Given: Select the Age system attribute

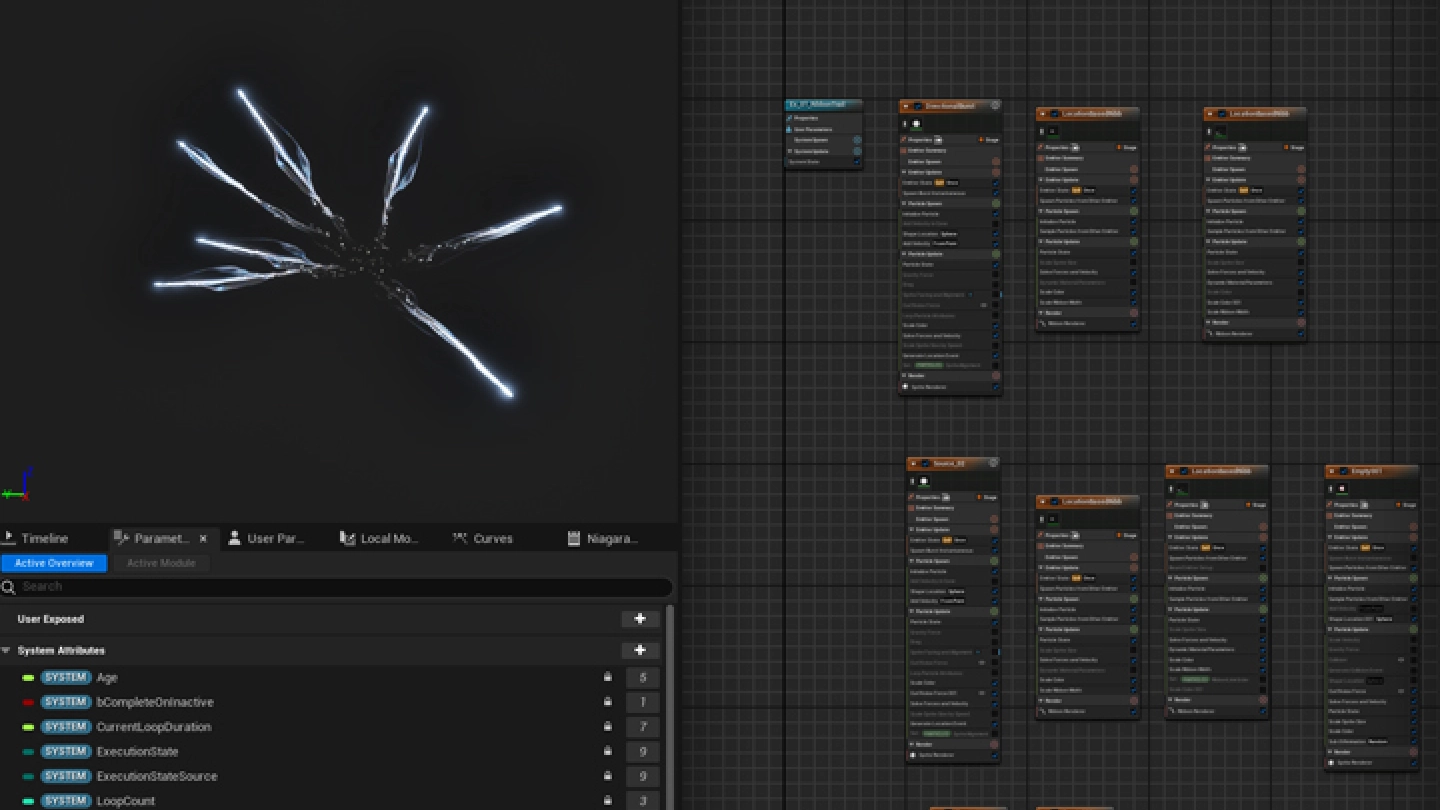Looking at the screenshot, I should 107,678.
